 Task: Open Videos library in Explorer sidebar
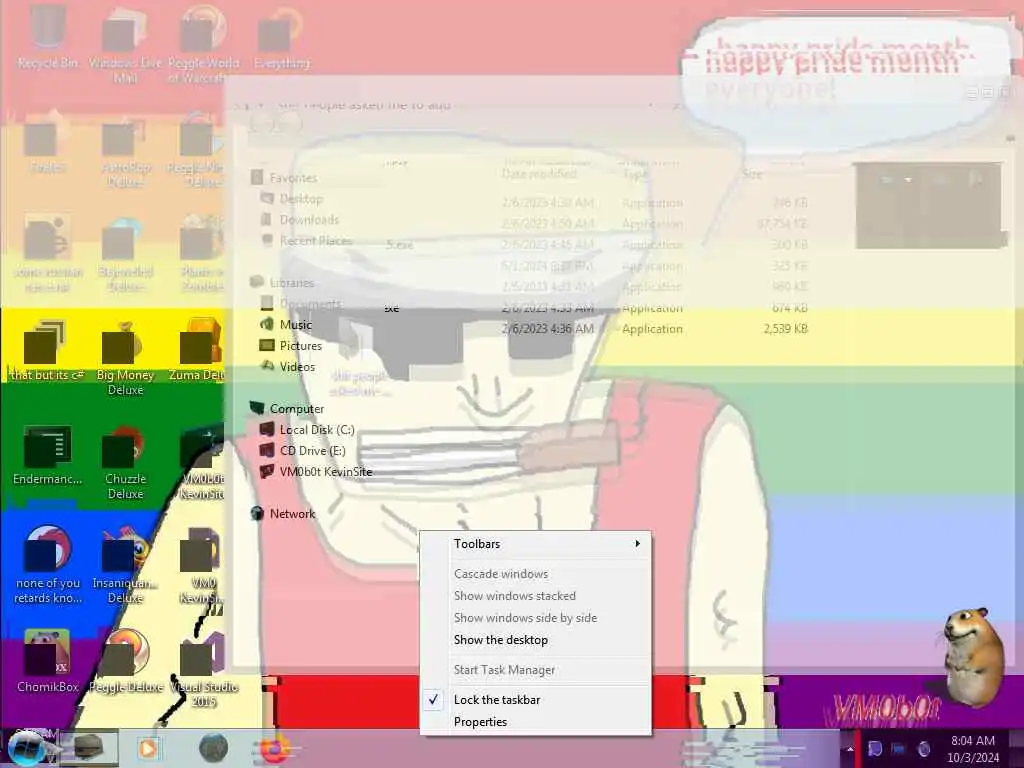point(288,366)
